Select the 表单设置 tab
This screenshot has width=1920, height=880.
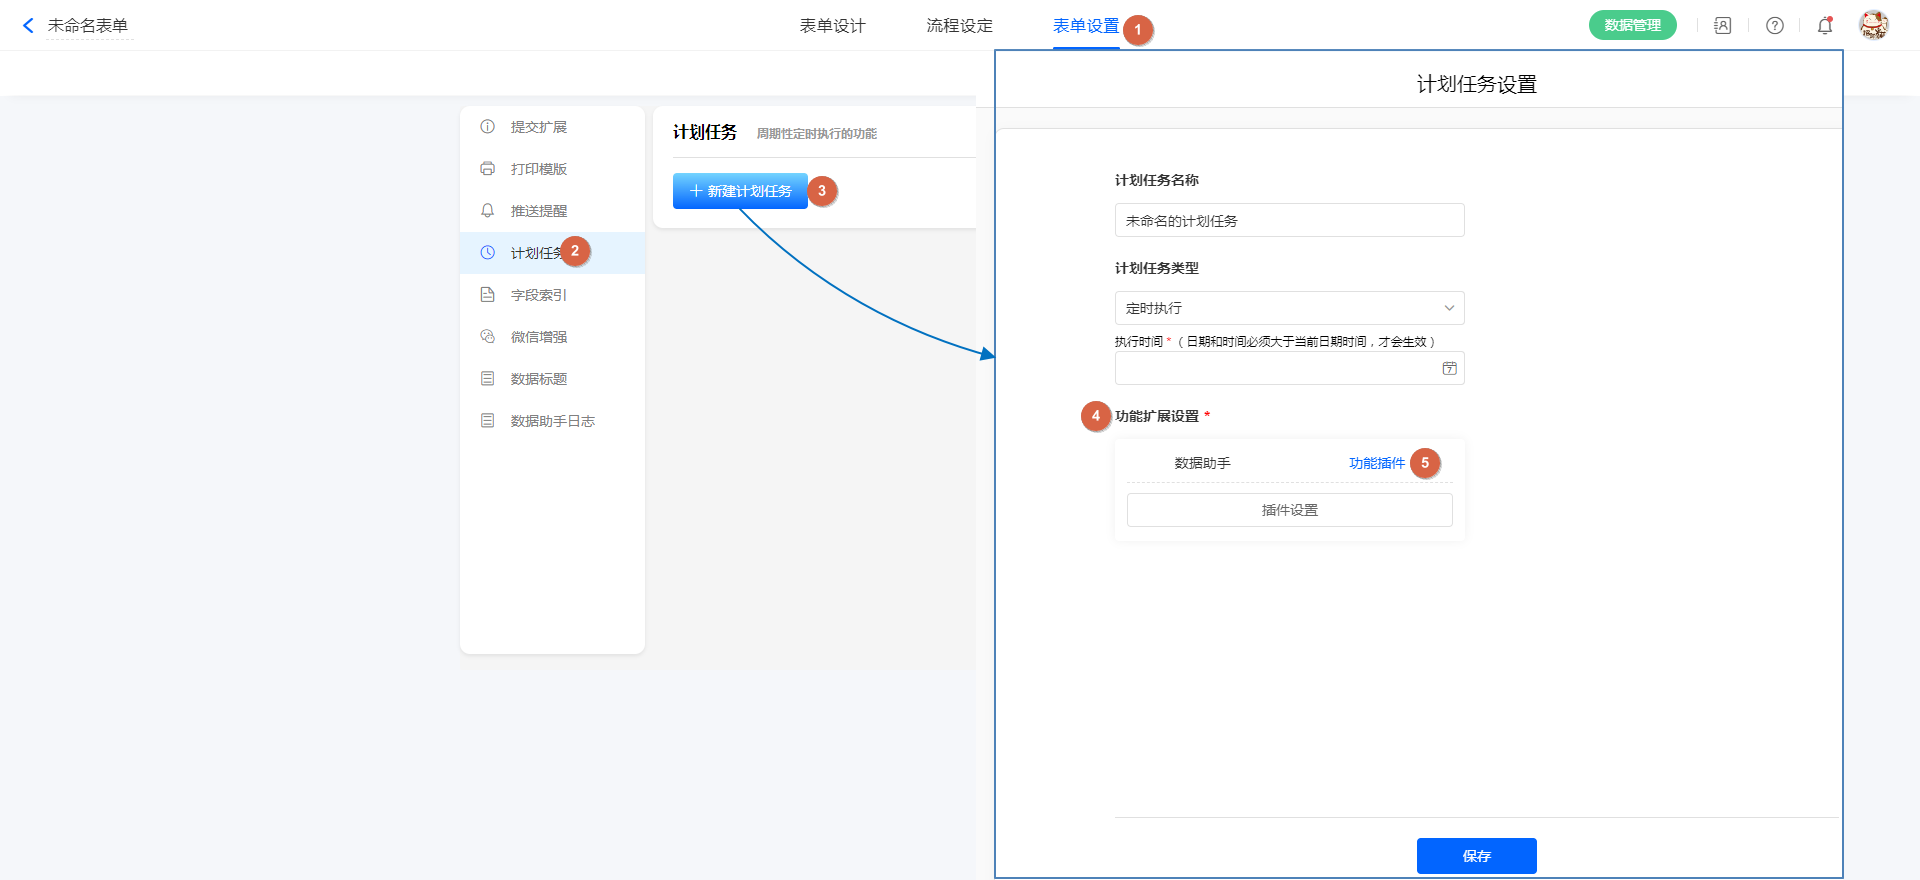coord(1085,26)
